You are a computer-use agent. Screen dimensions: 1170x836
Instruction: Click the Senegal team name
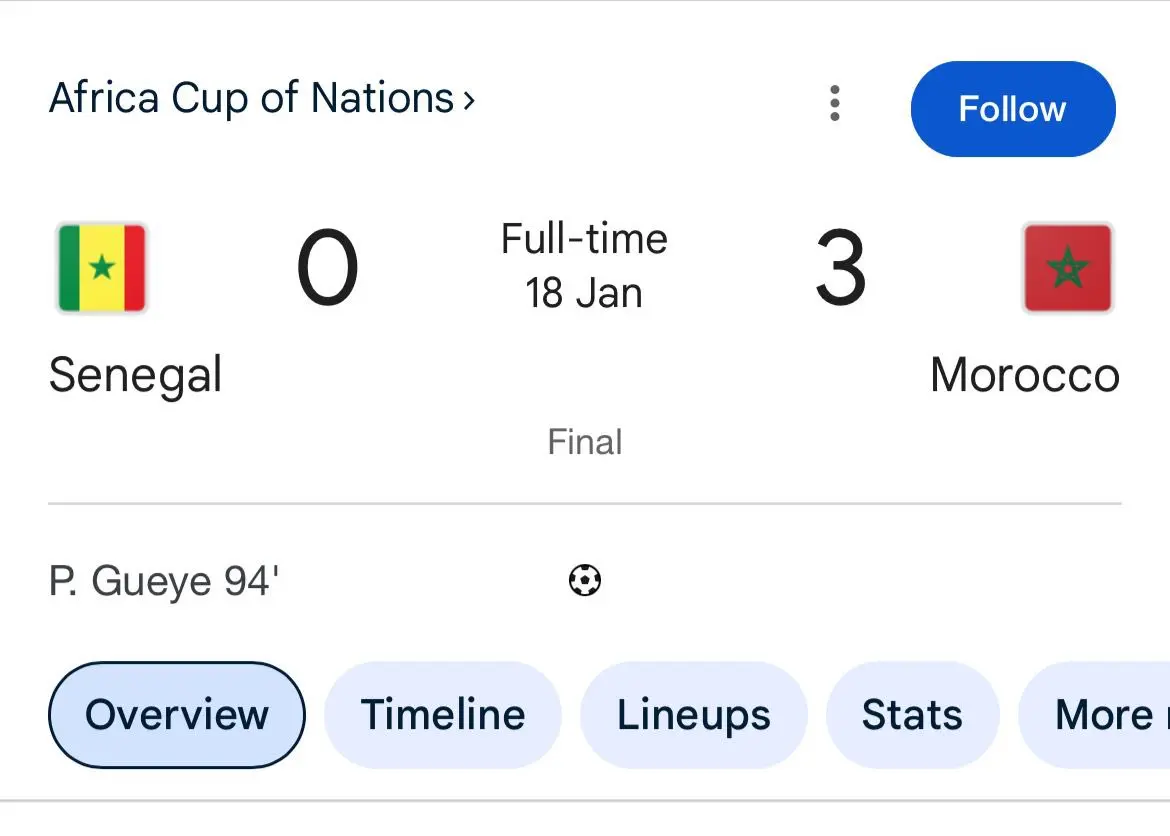135,376
